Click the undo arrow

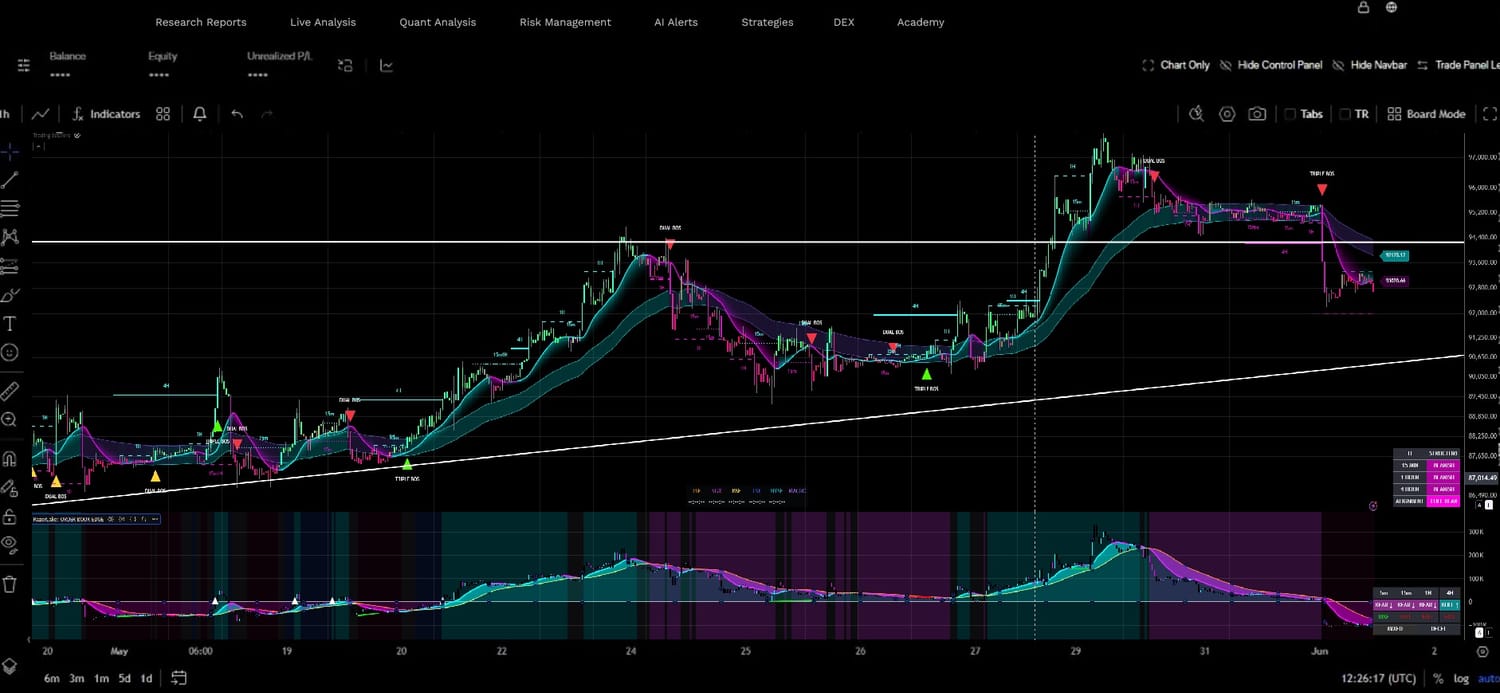click(x=237, y=114)
